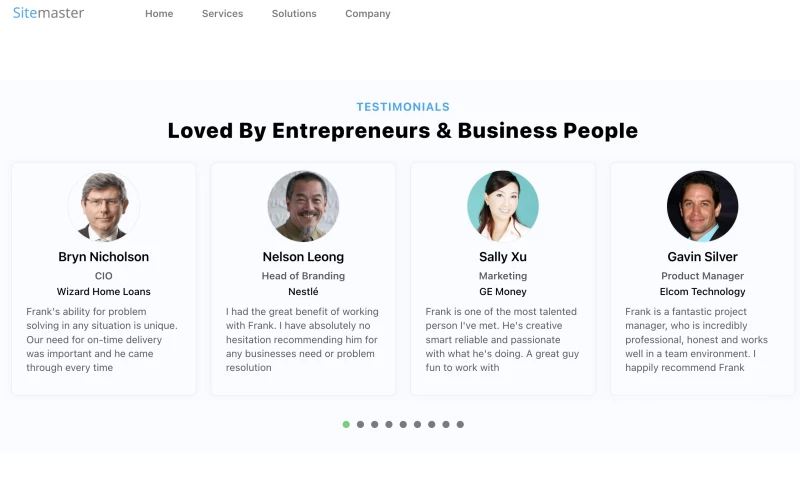Click Bryn Nicholson's profile photo
This screenshot has height=480, width=800.
point(104,207)
